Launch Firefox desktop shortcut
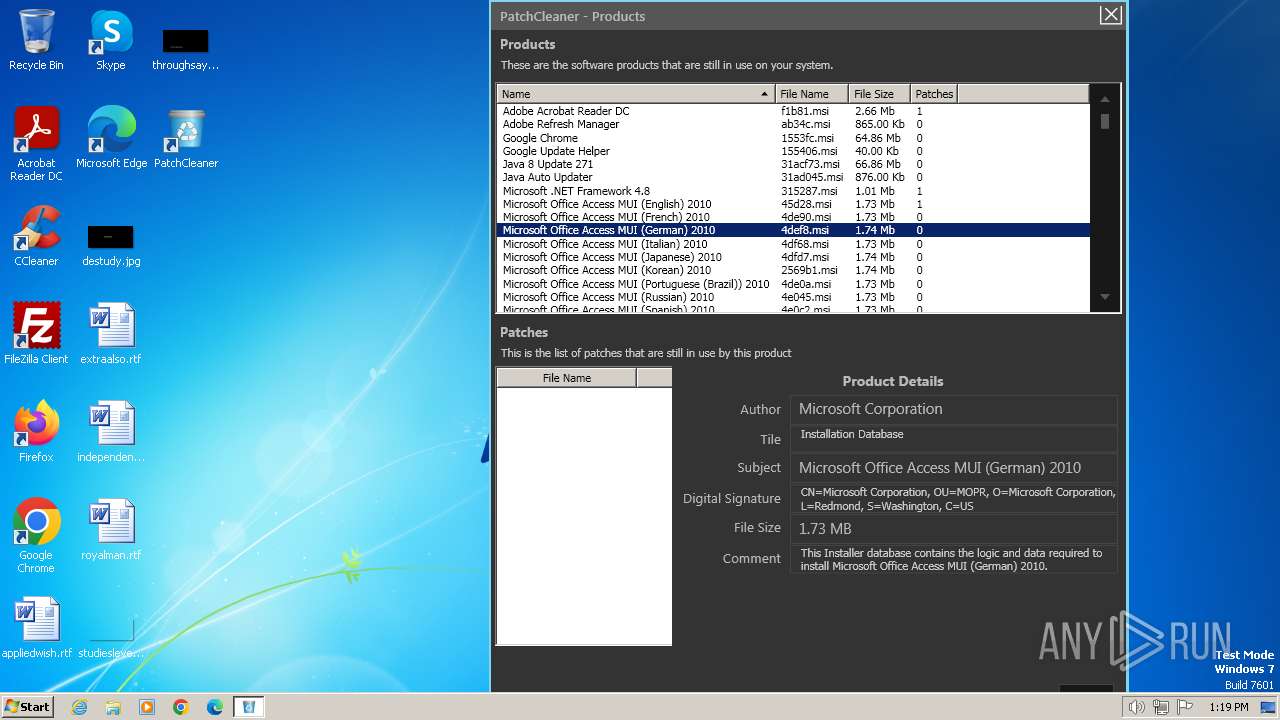Screen dimensions: 1280x720 coord(36,431)
